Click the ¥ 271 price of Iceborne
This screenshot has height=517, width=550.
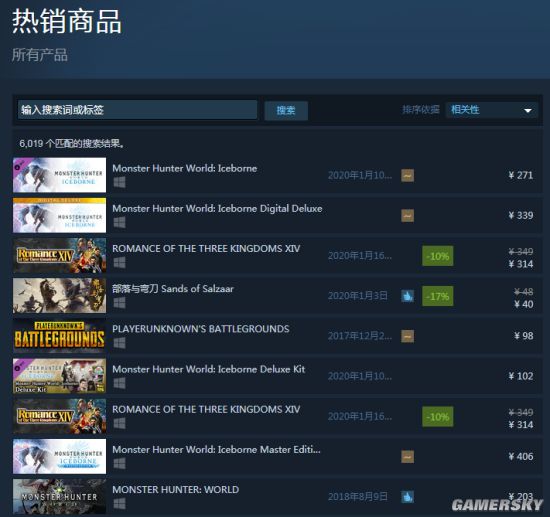coord(521,175)
